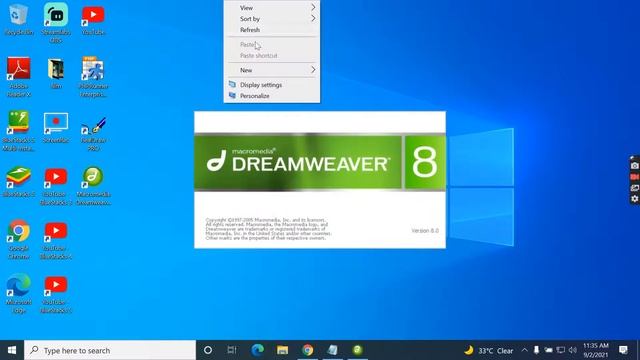
Task: Open the pen-and-brush drawing app shortcut
Action: coord(93,133)
